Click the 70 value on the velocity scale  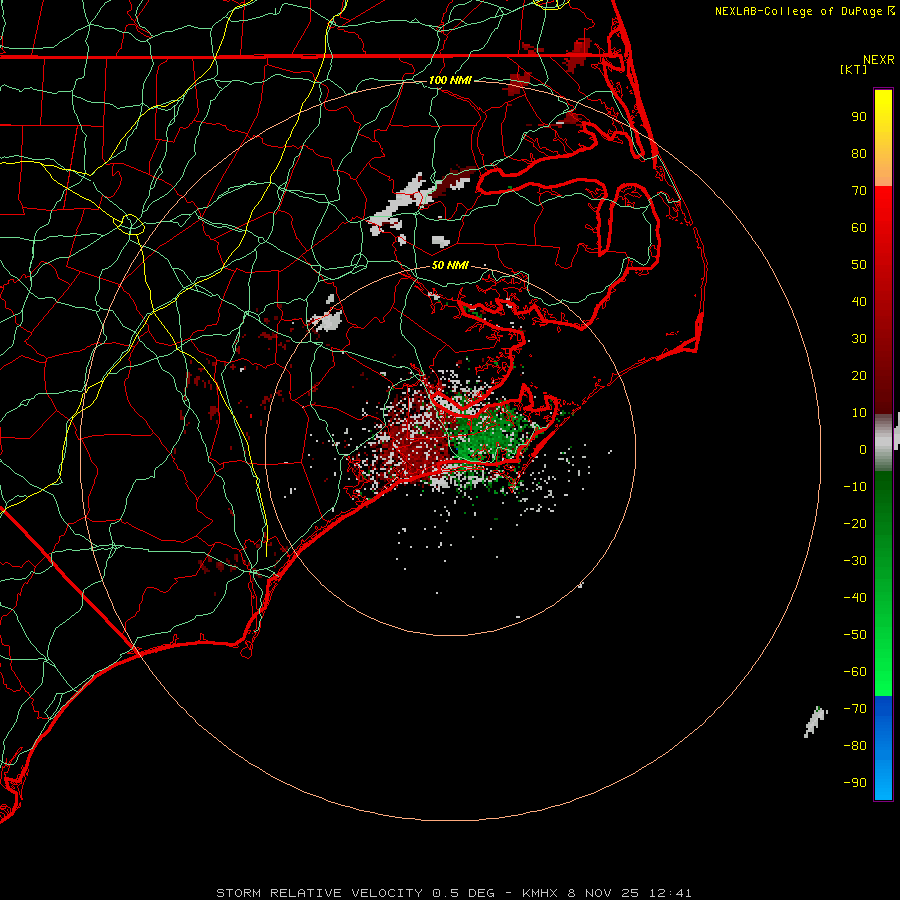859,191
